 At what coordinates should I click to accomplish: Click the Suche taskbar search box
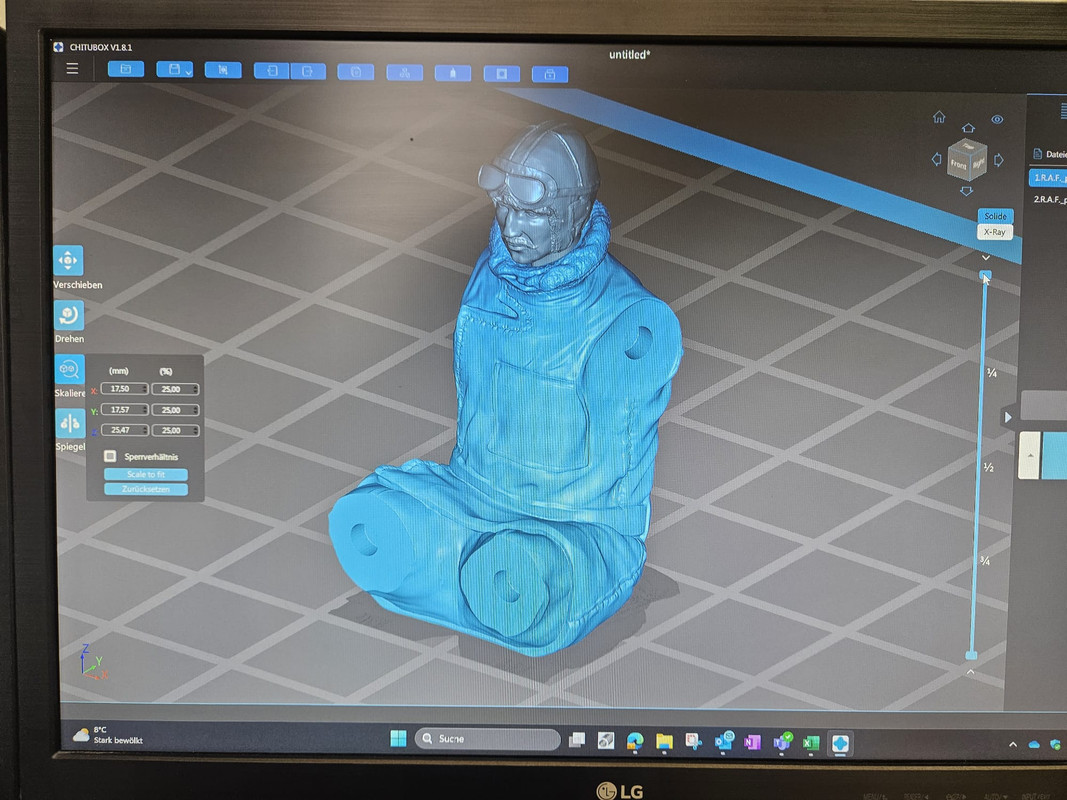point(487,739)
